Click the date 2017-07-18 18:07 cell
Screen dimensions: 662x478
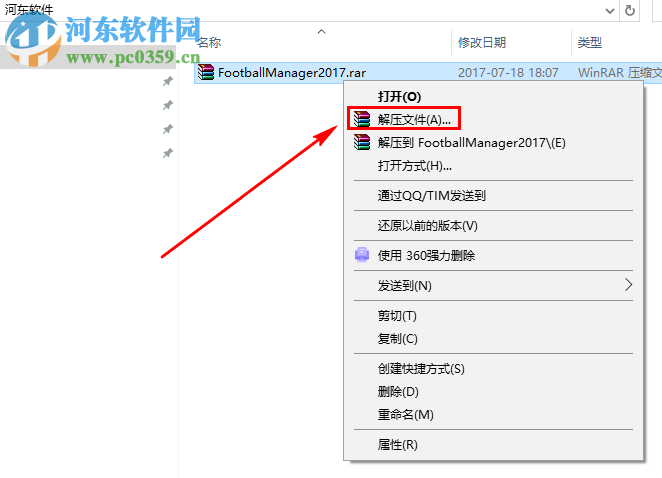click(508, 73)
